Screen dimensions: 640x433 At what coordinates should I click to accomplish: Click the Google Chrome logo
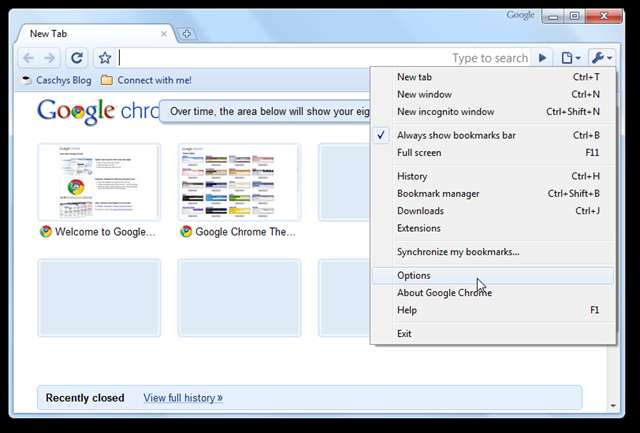point(98,111)
